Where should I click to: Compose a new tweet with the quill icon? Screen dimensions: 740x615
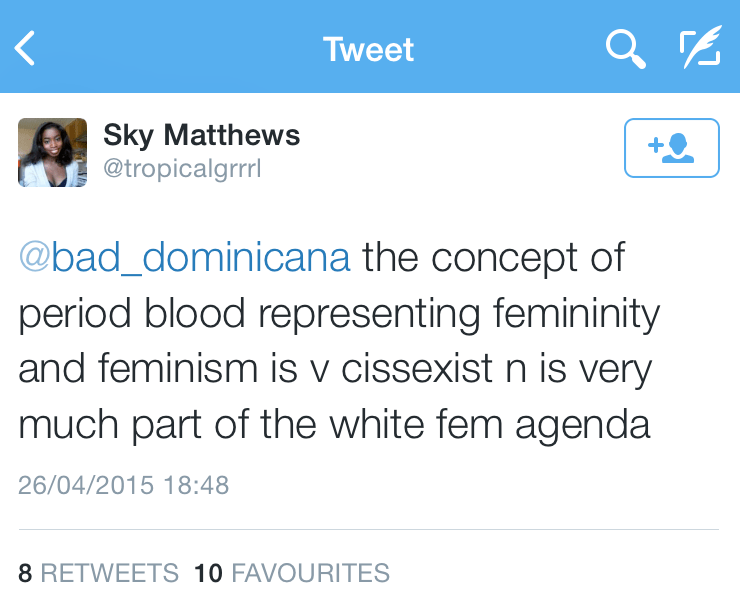699,48
